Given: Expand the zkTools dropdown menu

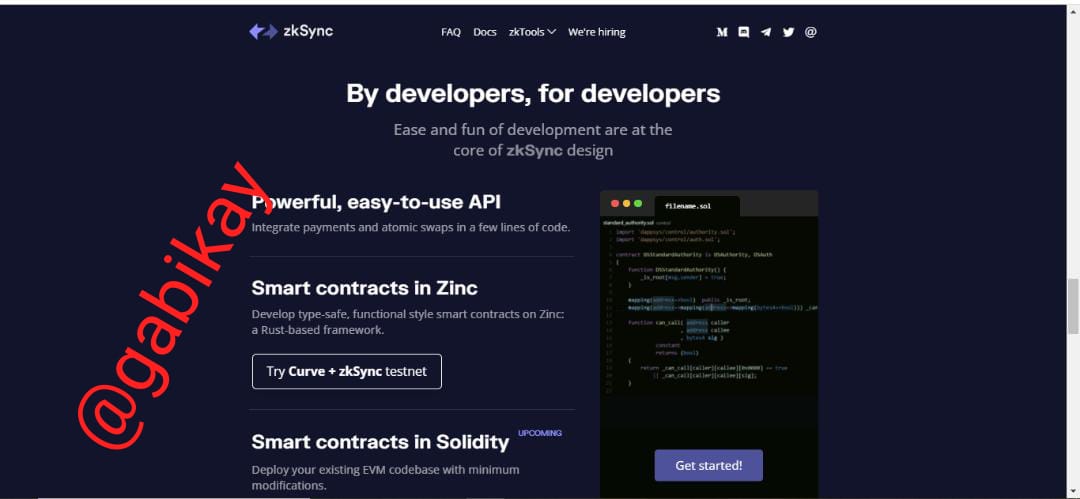Looking at the screenshot, I should (532, 32).
